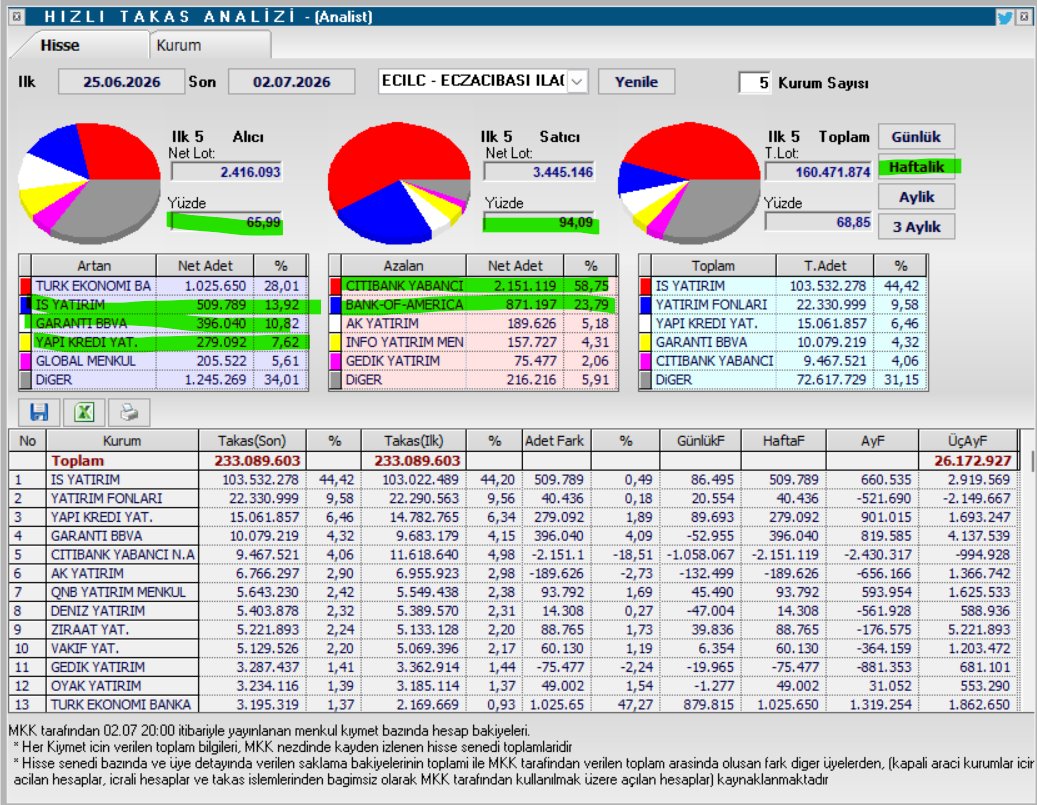
Task: Click the T.Adet column header
Action: point(825,266)
